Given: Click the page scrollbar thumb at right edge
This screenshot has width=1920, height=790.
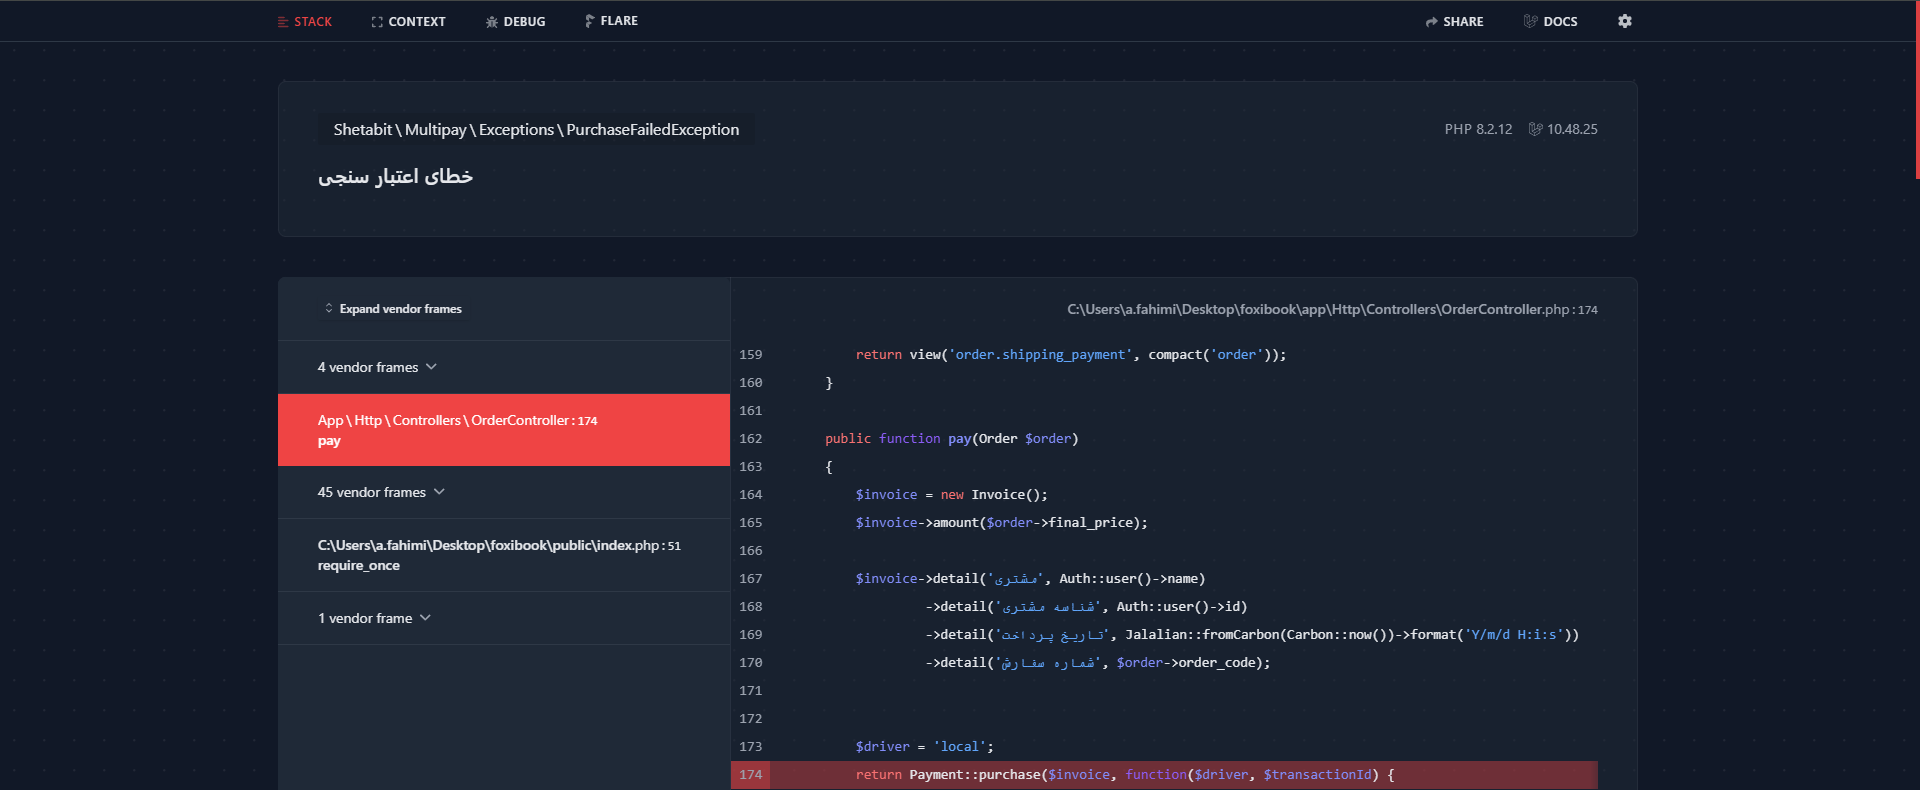Looking at the screenshot, I should [x=1917, y=89].
